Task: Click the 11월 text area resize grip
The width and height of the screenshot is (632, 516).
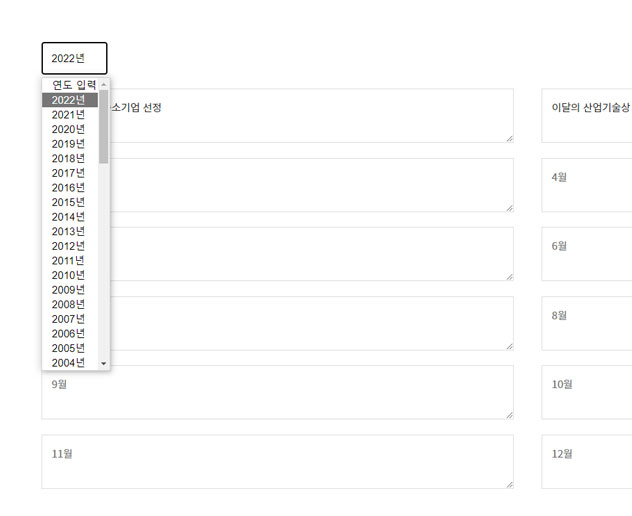Action: [509, 485]
